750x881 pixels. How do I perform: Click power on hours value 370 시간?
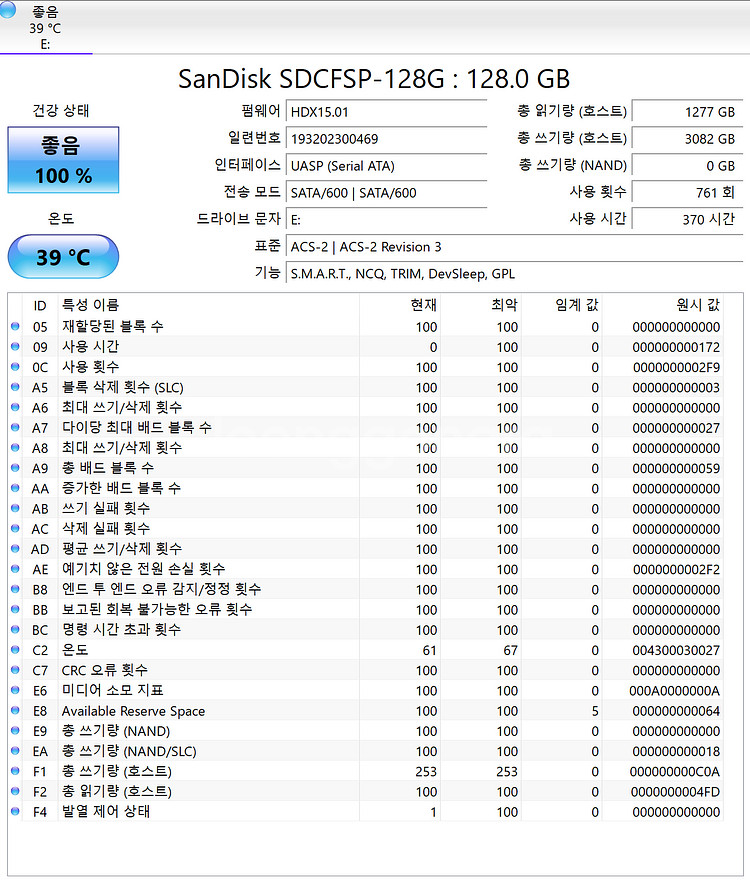tap(687, 220)
